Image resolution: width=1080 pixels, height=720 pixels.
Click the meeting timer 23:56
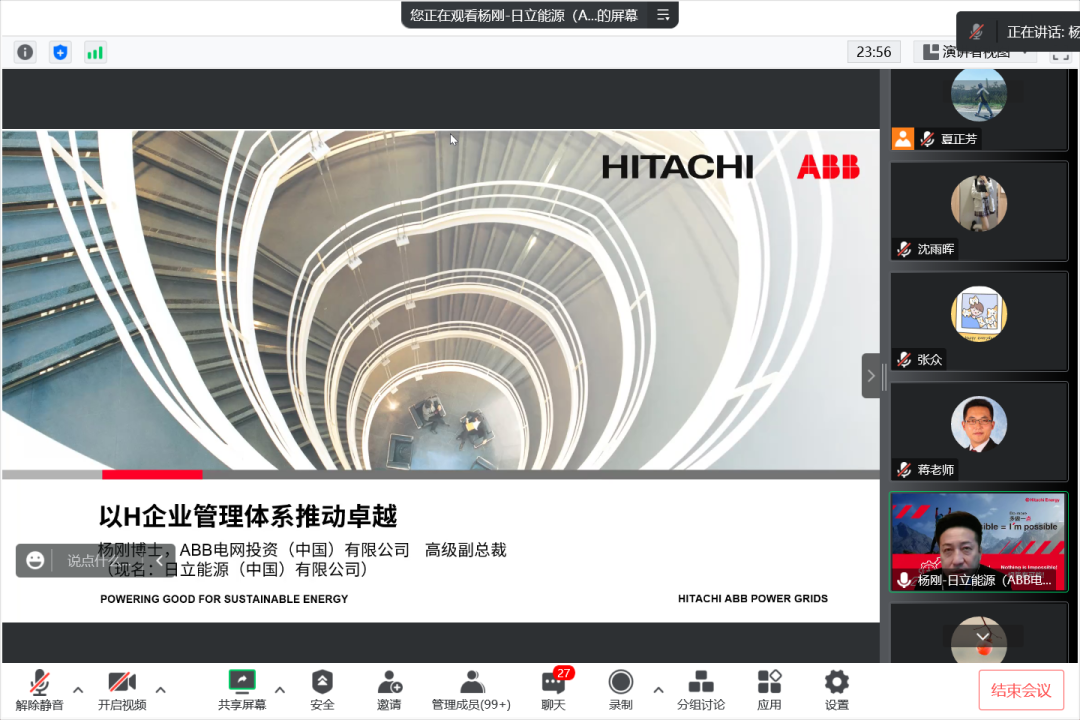(873, 52)
